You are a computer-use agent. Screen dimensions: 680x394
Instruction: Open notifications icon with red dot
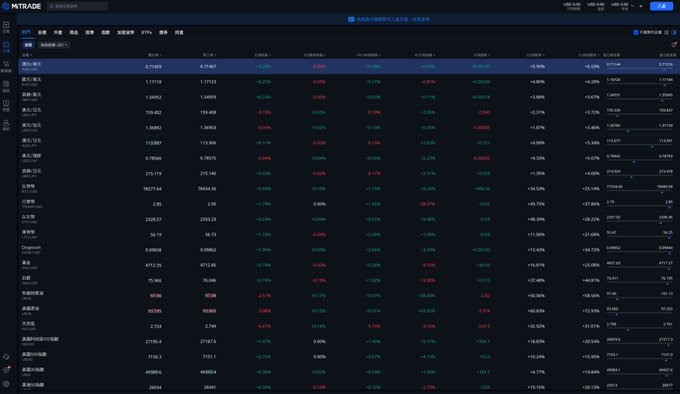tap(6, 370)
